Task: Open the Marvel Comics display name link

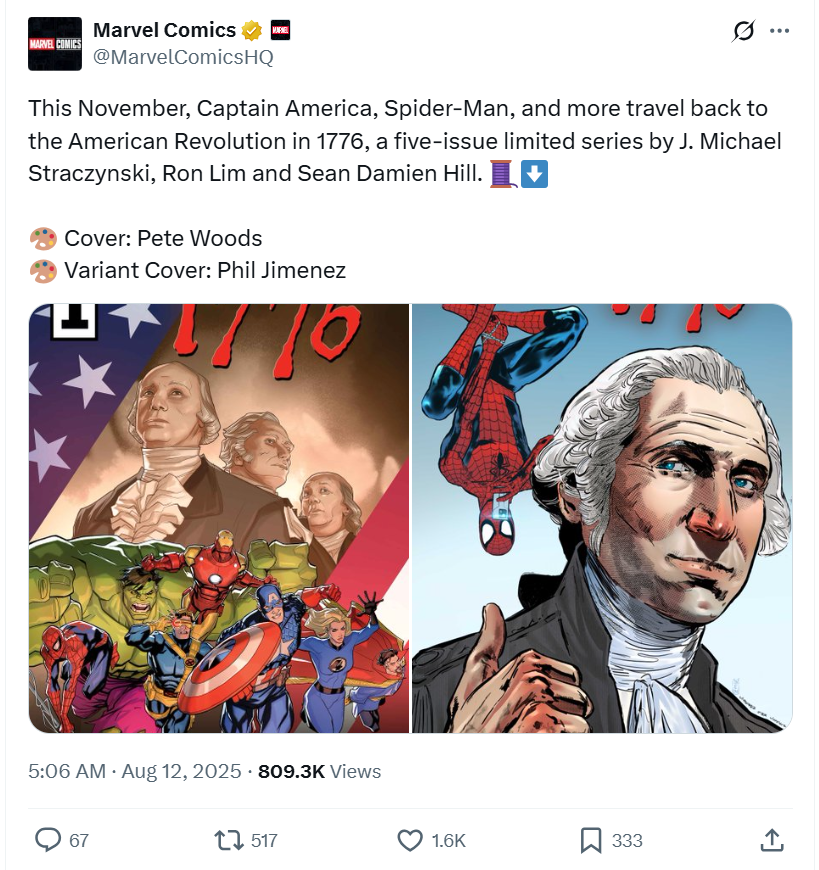Action: [164, 30]
